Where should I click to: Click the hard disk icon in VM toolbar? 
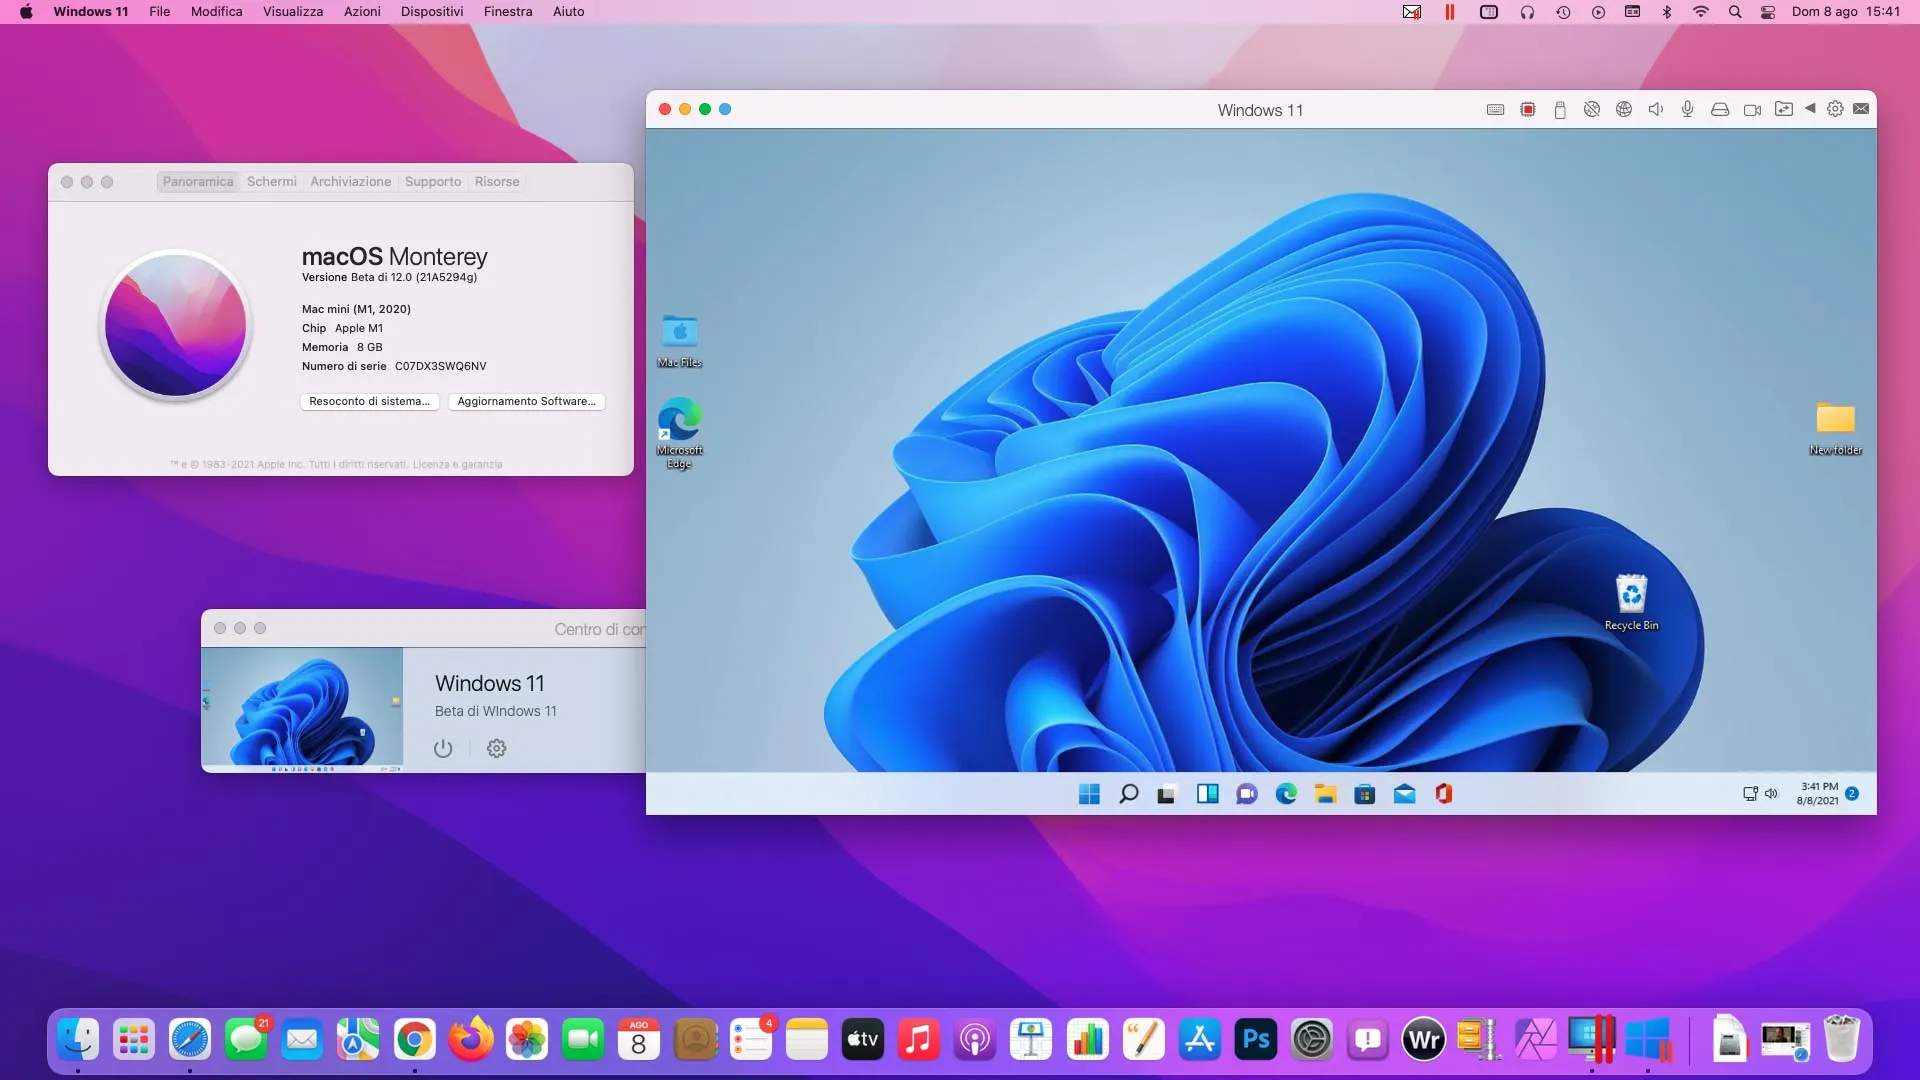coord(1720,110)
